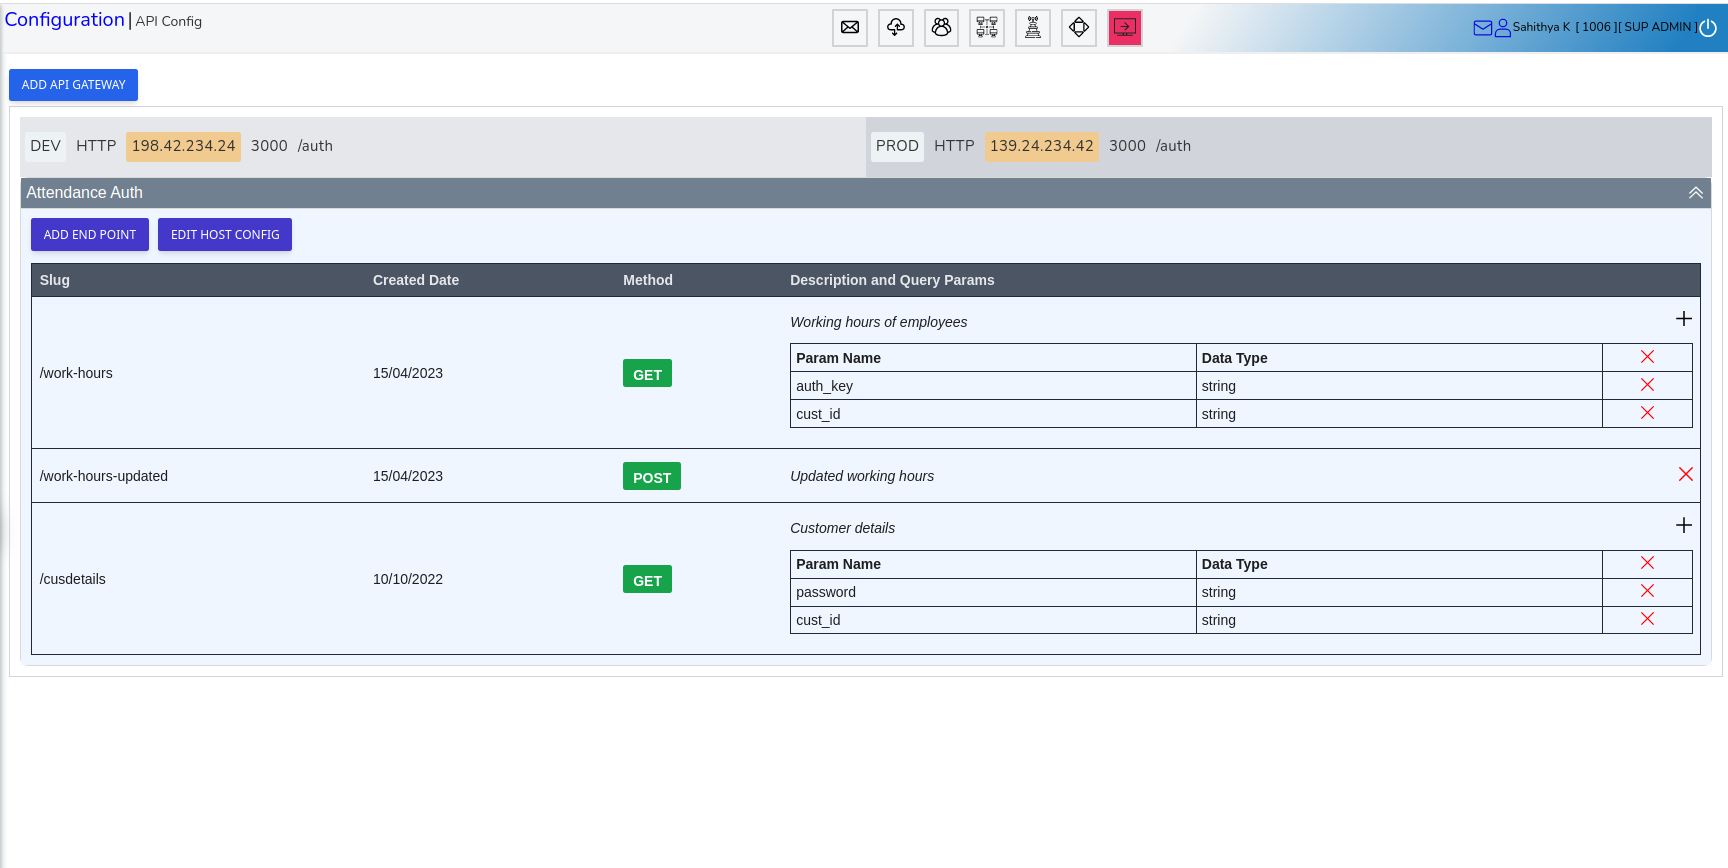Viewport: 1728px width, 868px height.
Task: Open the network diagram icon
Action: pos(987,28)
